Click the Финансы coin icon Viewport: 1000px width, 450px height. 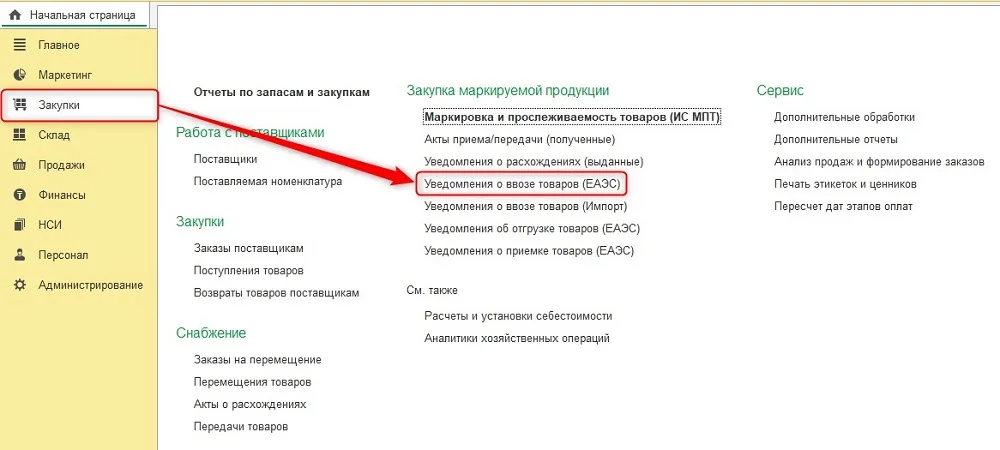click(x=20, y=195)
